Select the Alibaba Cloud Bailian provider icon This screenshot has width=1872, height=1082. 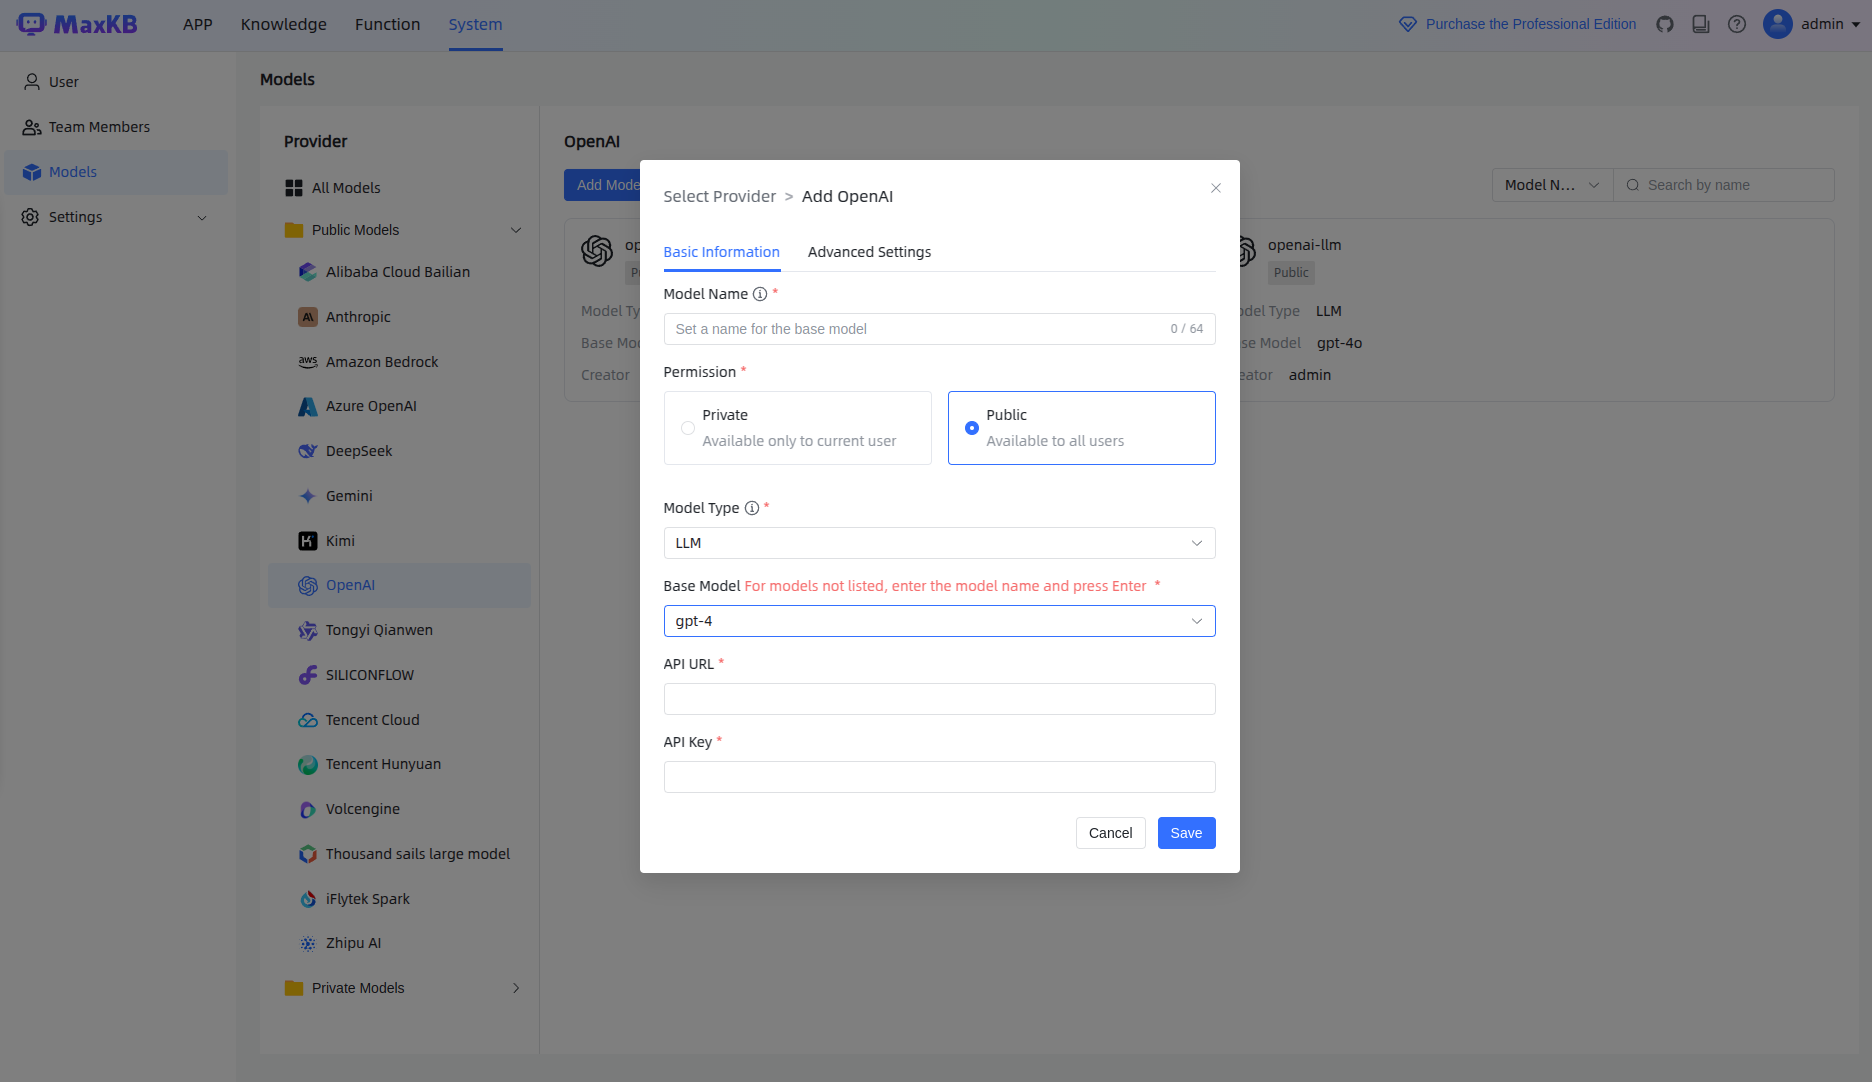tap(308, 272)
